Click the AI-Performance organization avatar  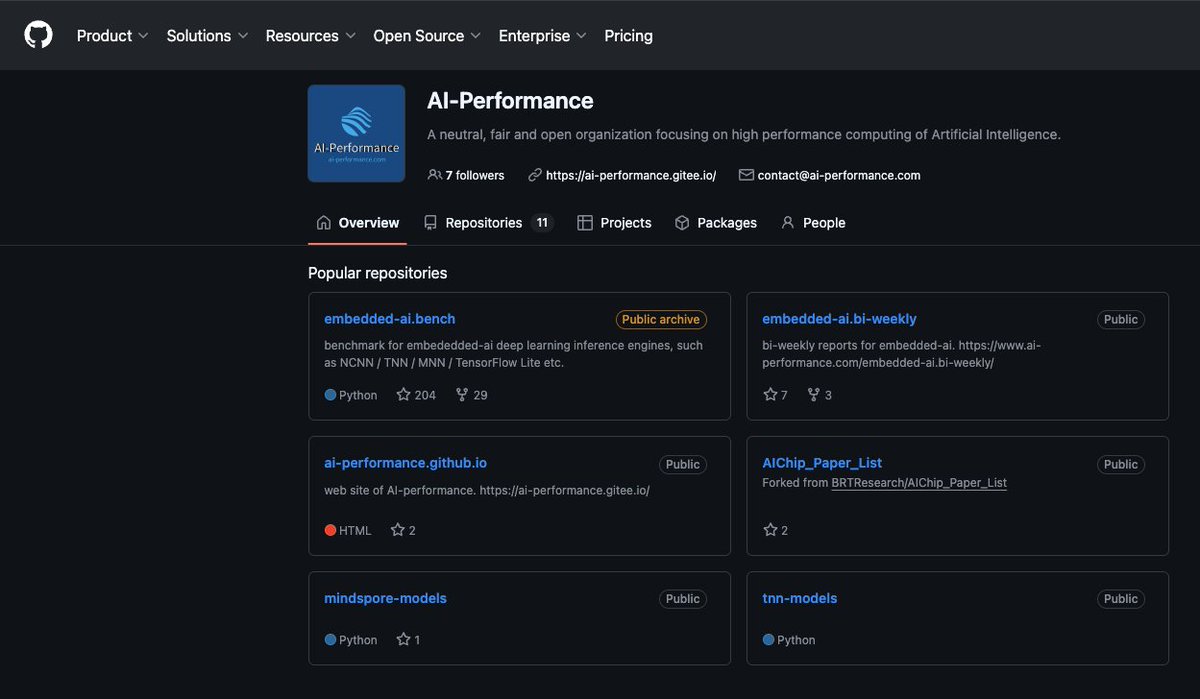click(x=356, y=133)
